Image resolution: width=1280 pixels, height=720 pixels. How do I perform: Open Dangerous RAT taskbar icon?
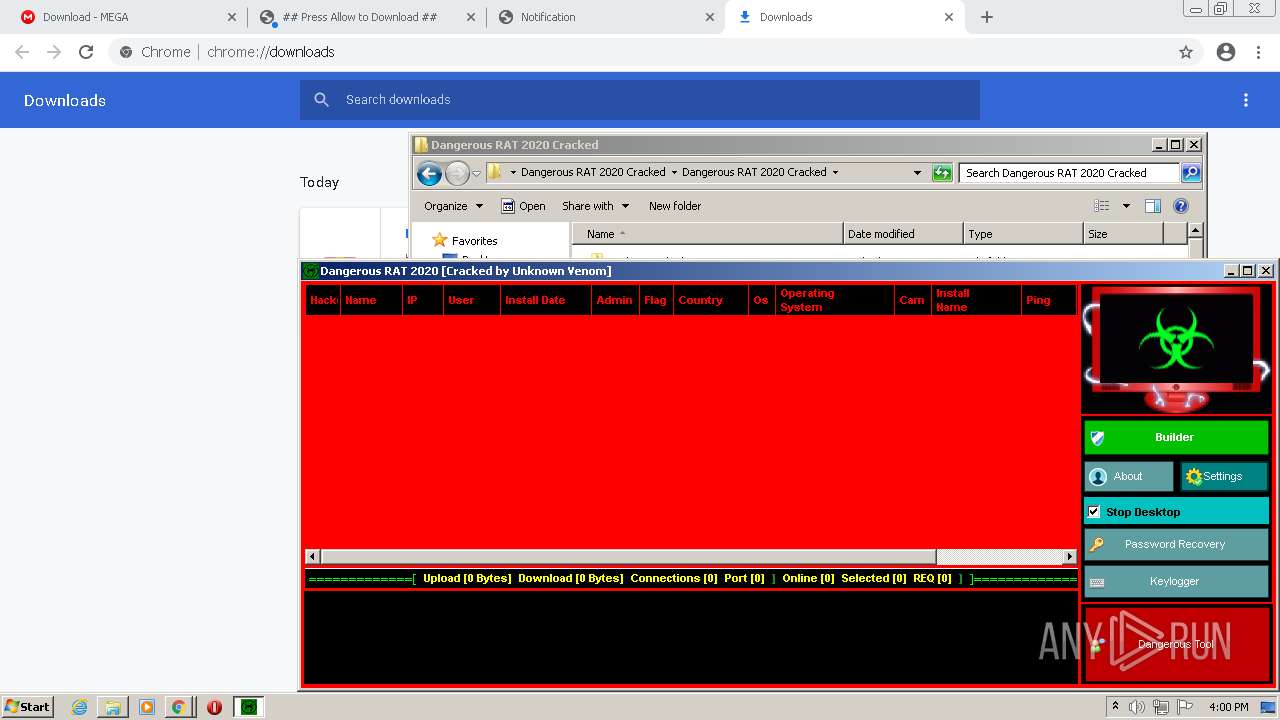pos(249,707)
